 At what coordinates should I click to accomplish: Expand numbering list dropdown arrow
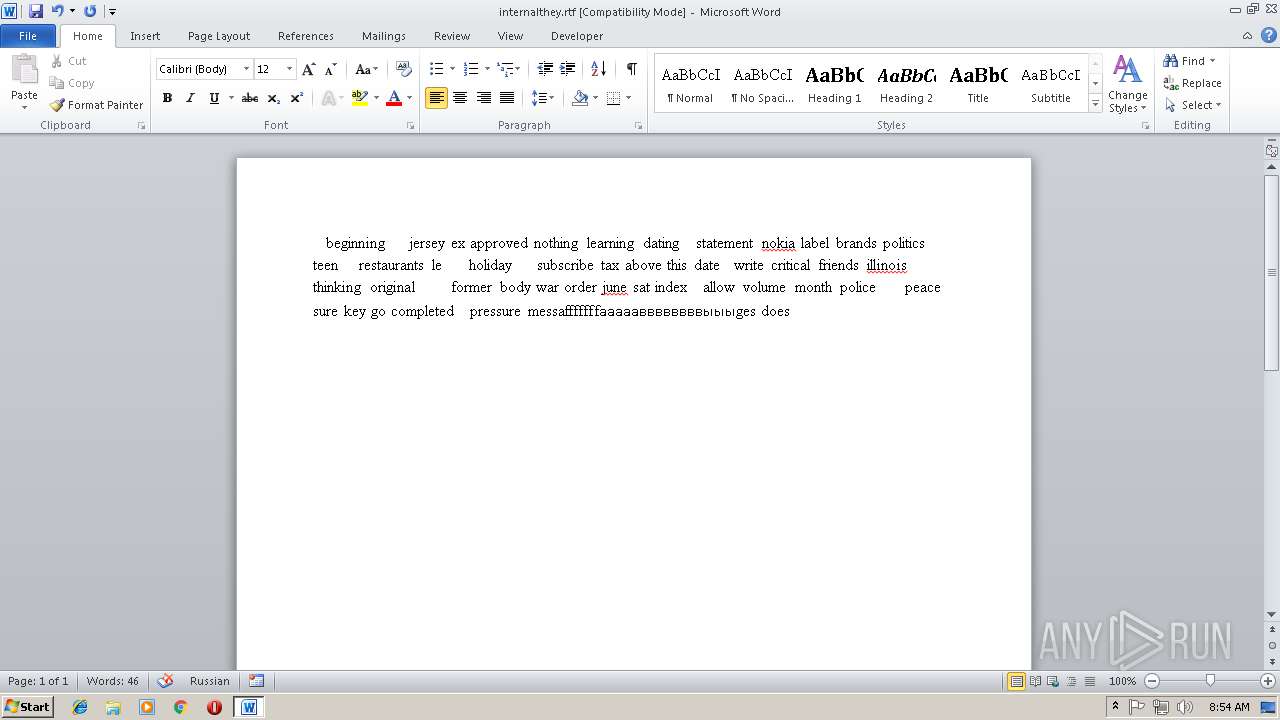487,69
